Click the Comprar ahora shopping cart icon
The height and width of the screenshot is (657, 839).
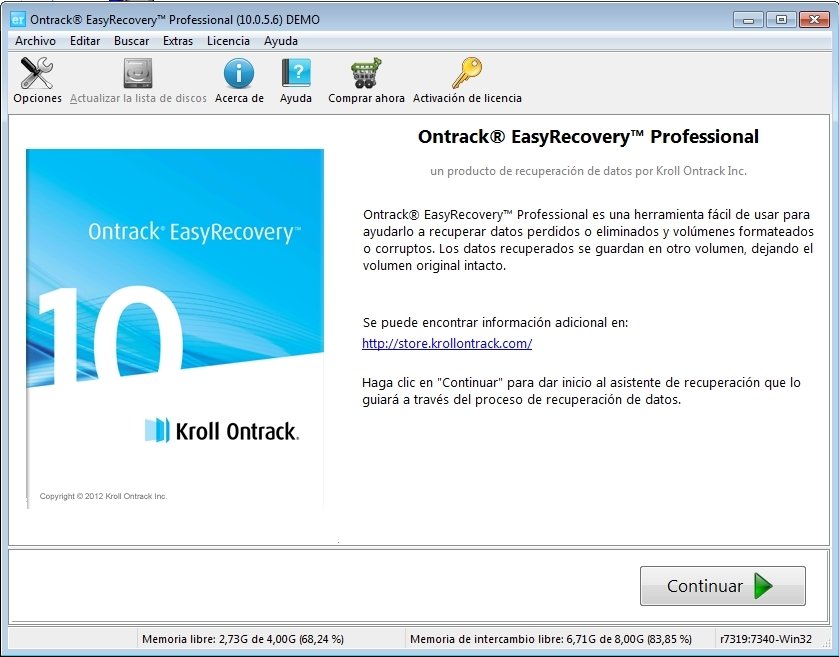366,73
